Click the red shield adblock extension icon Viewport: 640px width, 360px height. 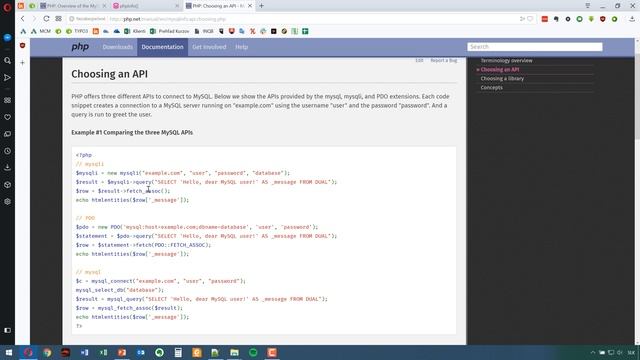[603, 19]
